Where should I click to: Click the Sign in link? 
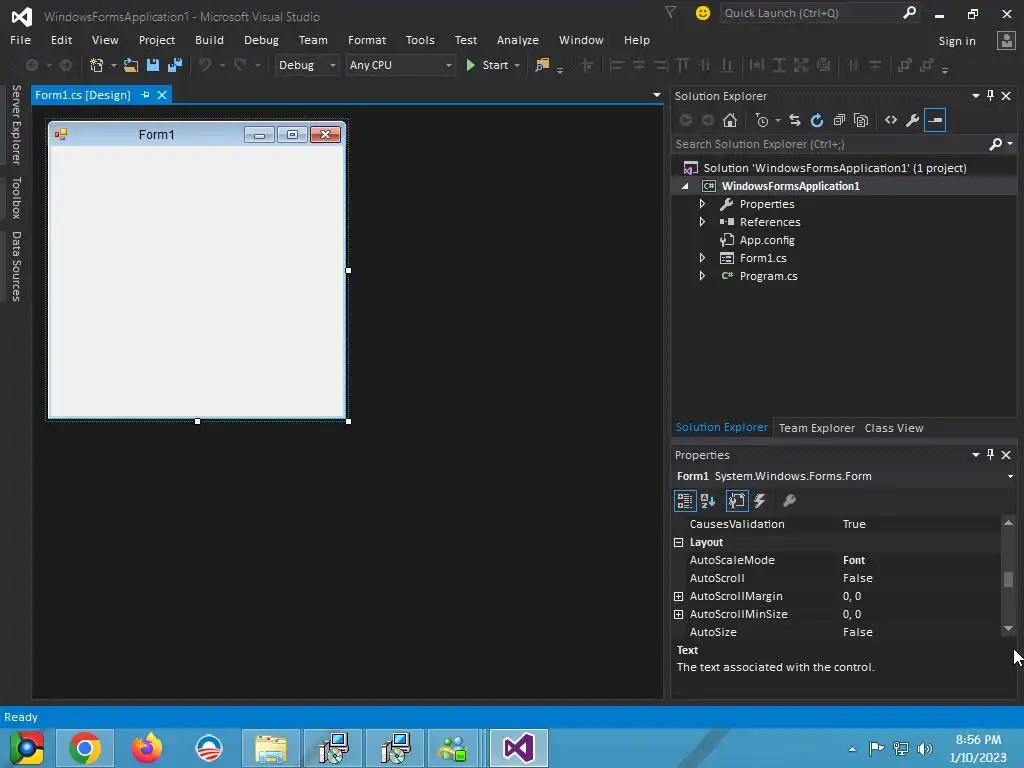[x=957, y=40]
